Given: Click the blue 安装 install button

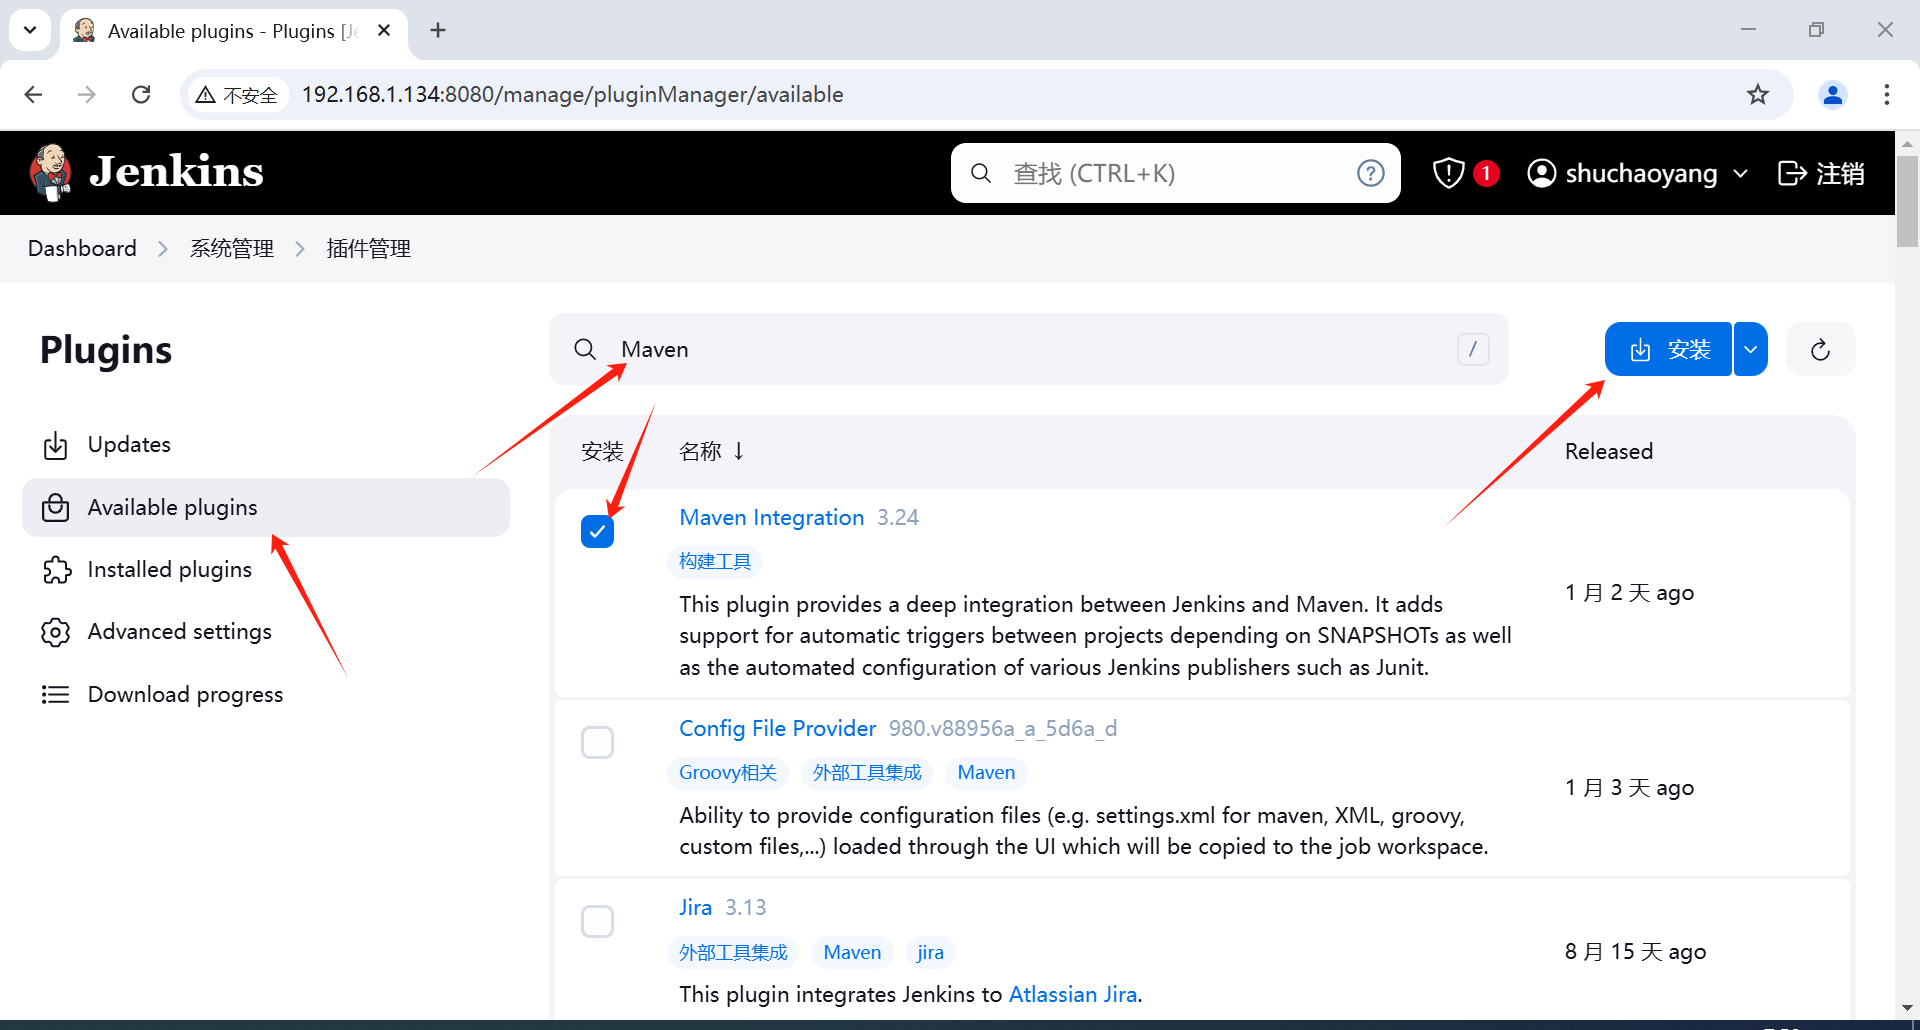Looking at the screenshot, I should coord(1668,349).
